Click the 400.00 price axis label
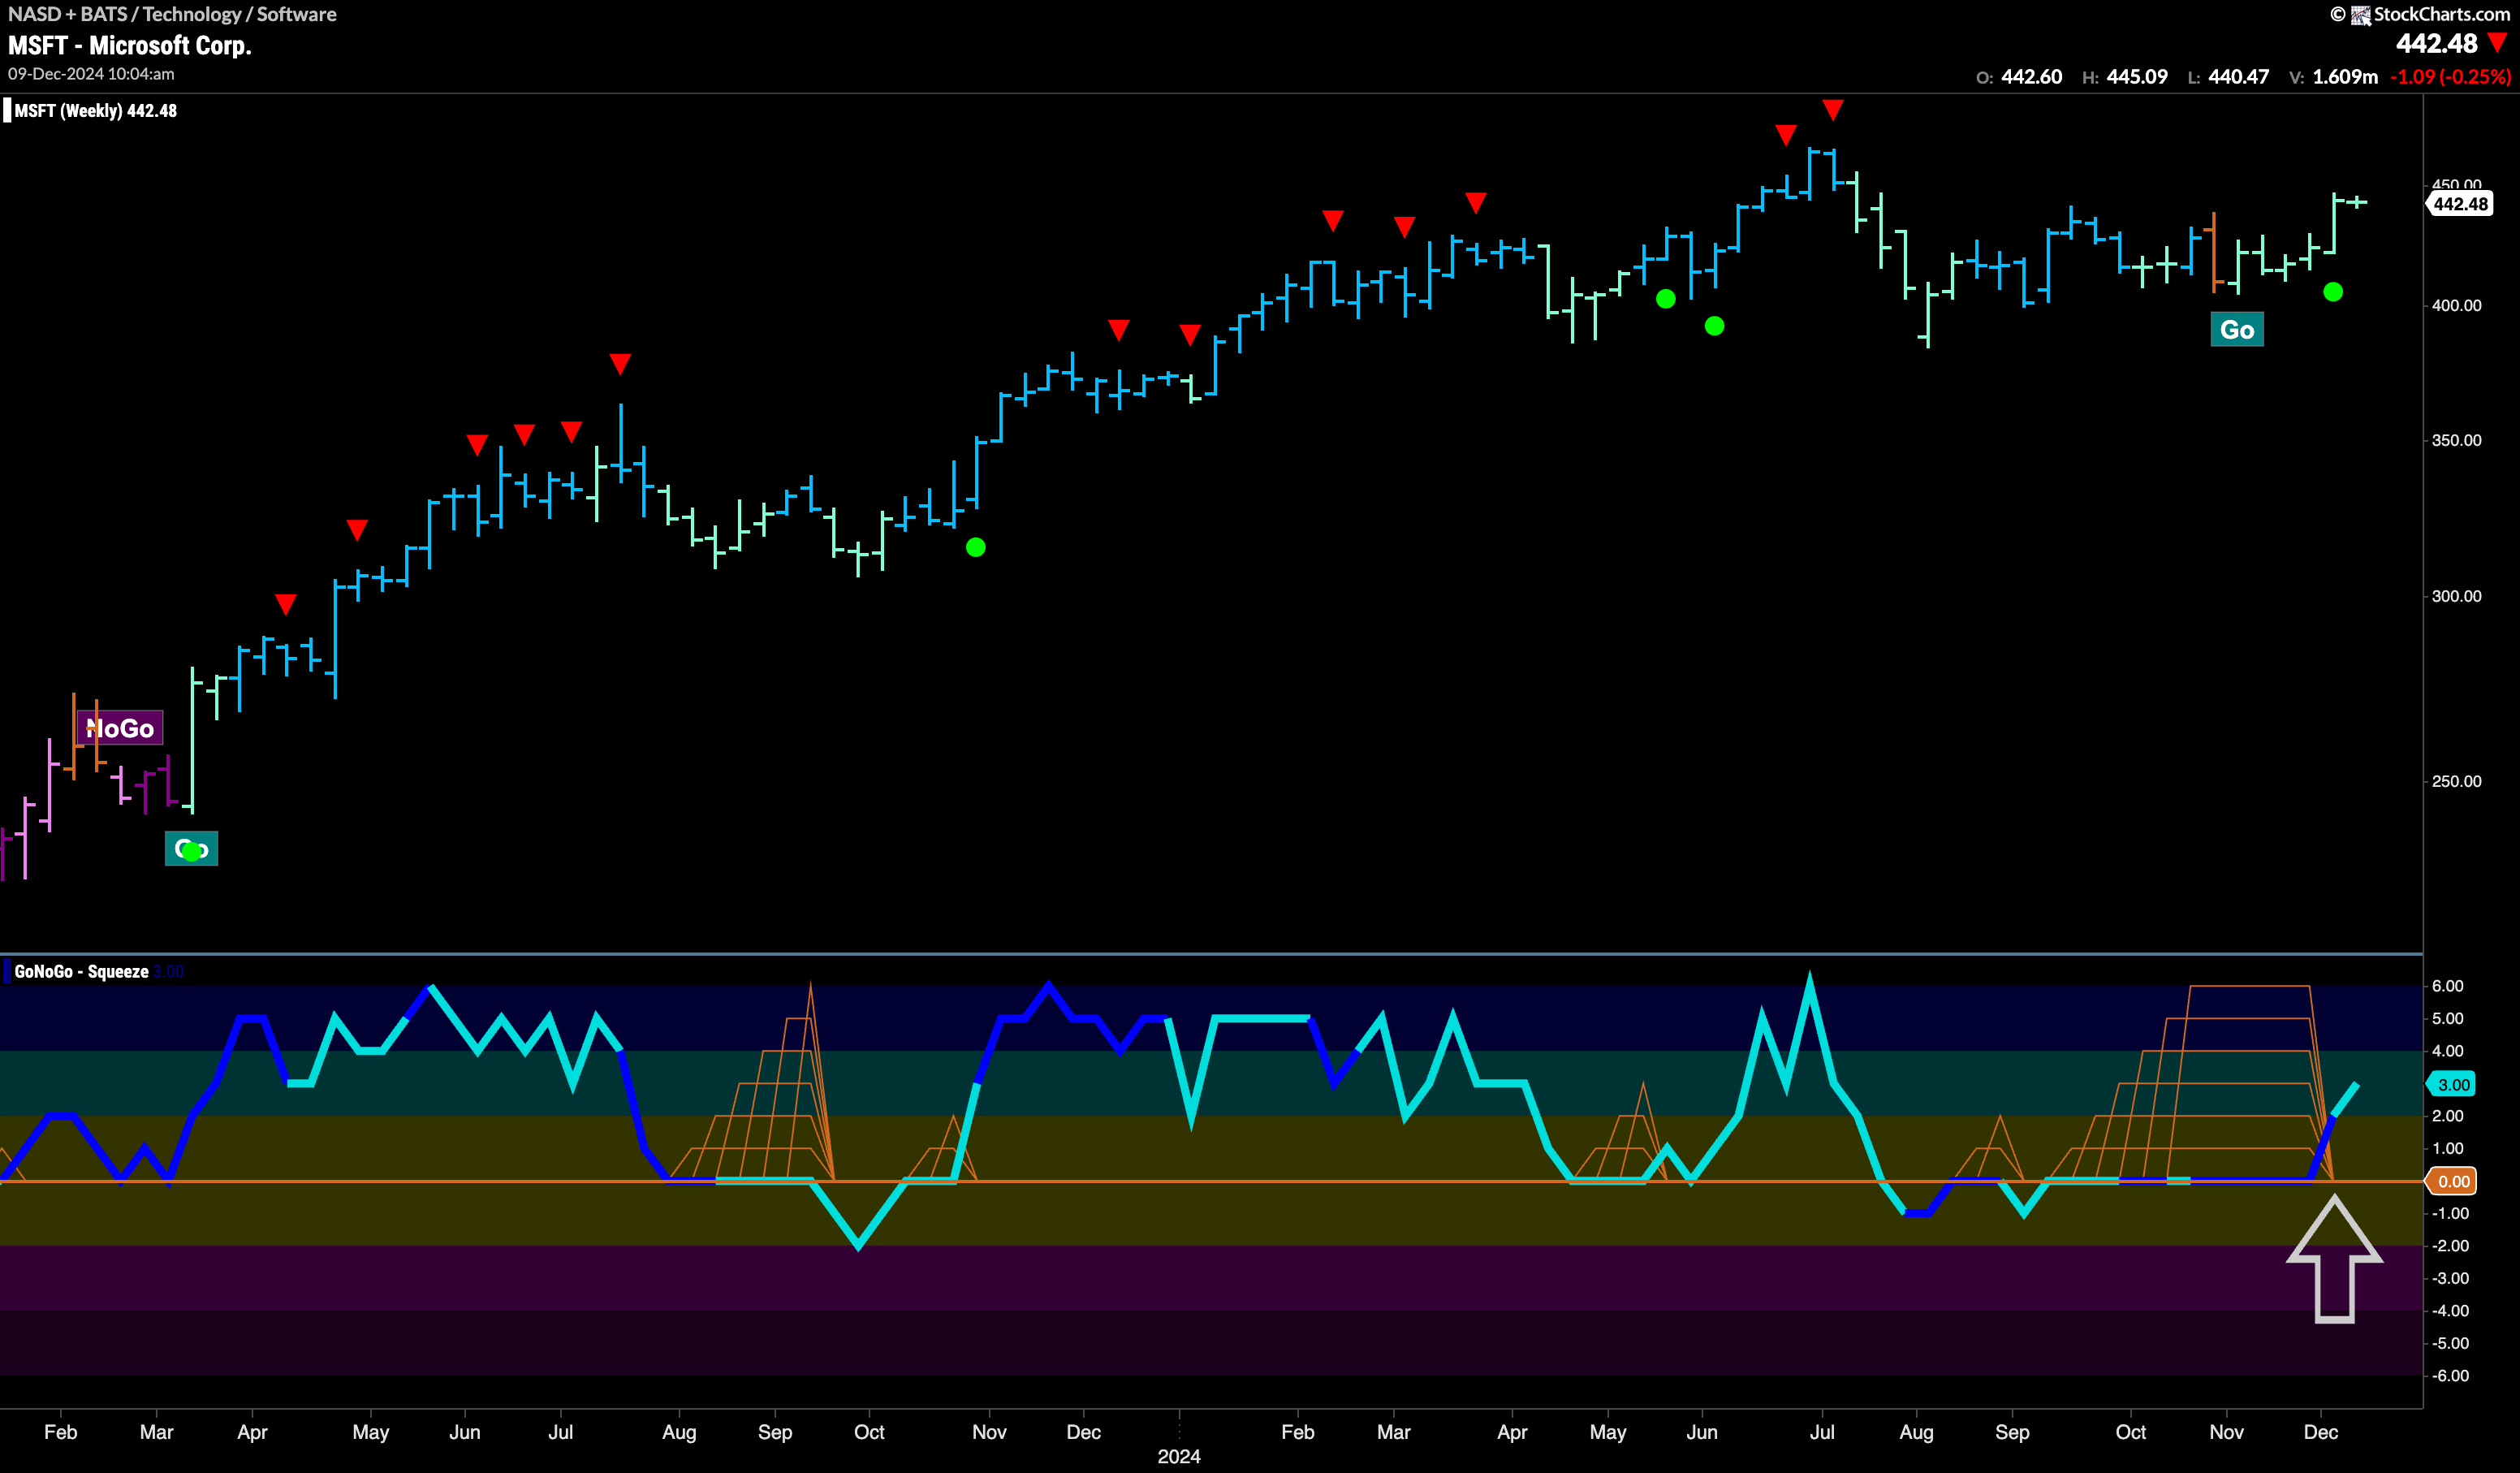The image size is (2520, 1473). pos(2456,305)
